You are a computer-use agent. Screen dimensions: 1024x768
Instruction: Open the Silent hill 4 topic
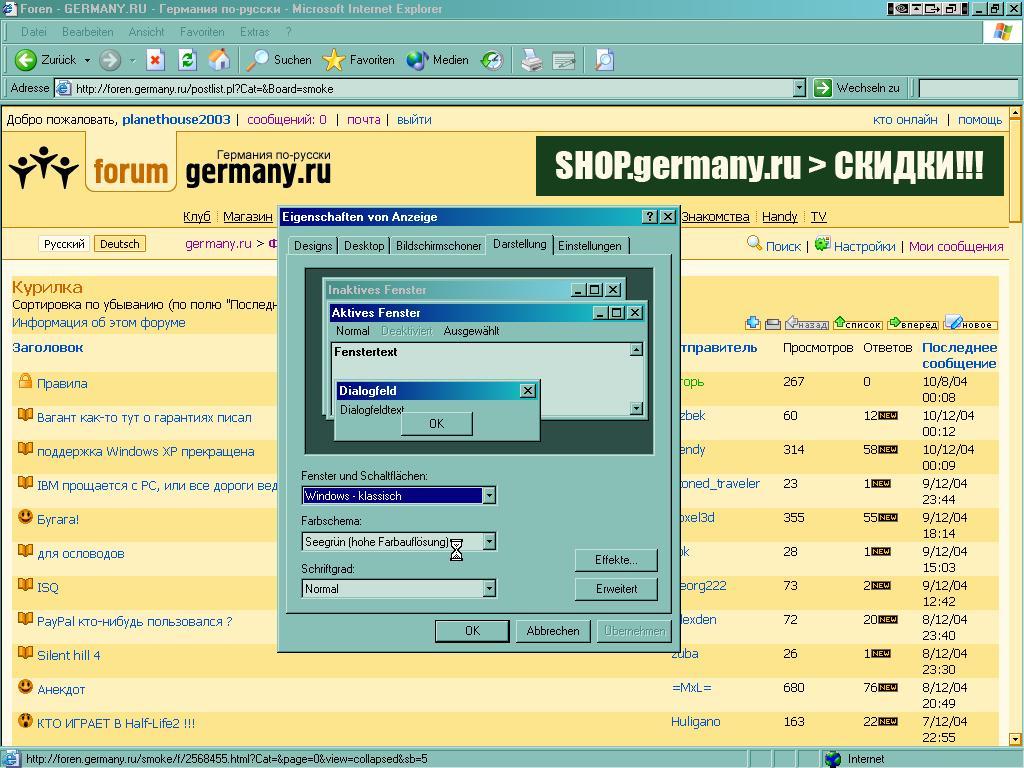pyautogui.click(x=69, y=655)
